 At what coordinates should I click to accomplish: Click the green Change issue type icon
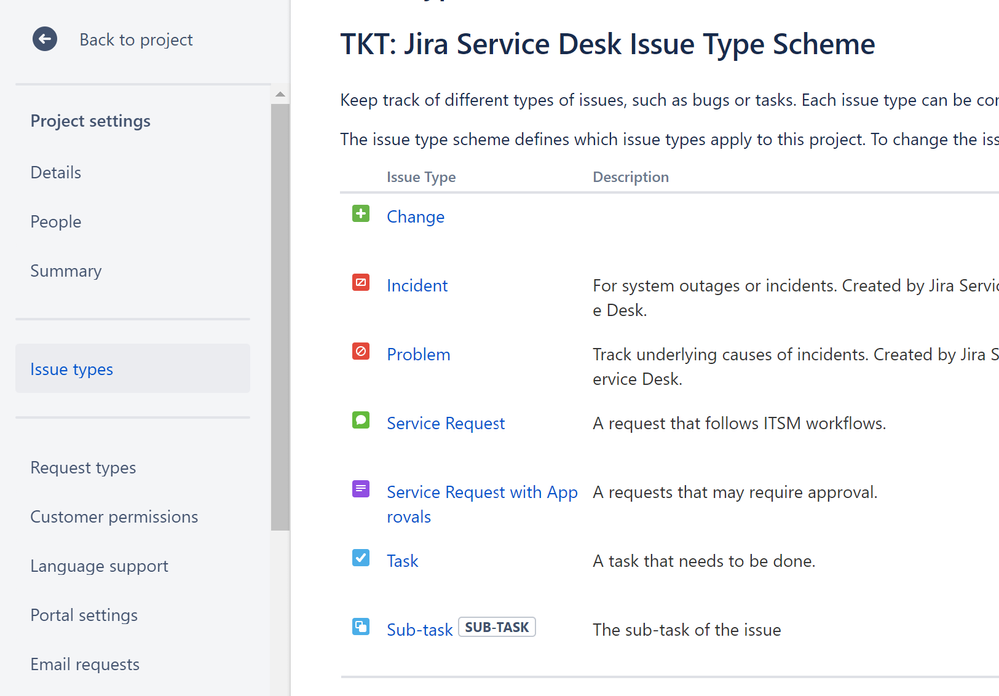361,214
